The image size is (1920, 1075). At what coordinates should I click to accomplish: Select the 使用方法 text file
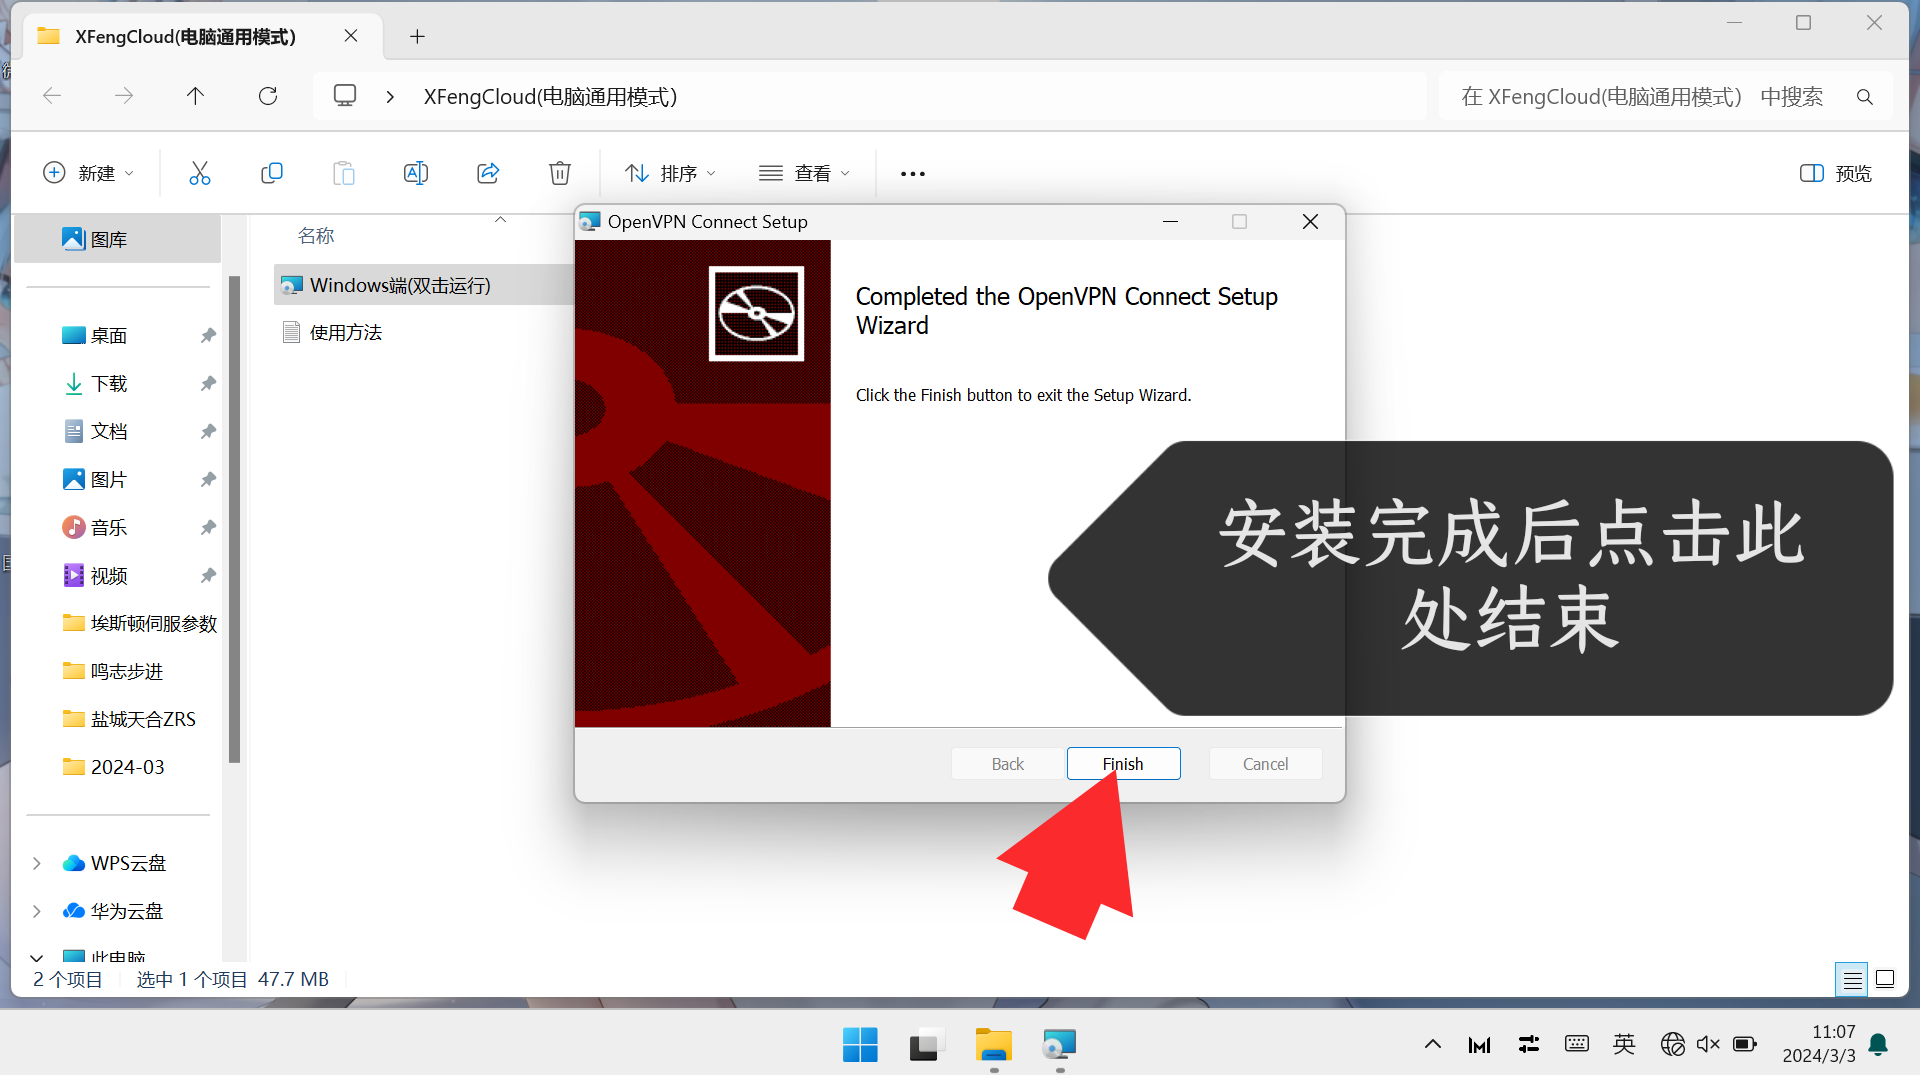coord(345,332)
